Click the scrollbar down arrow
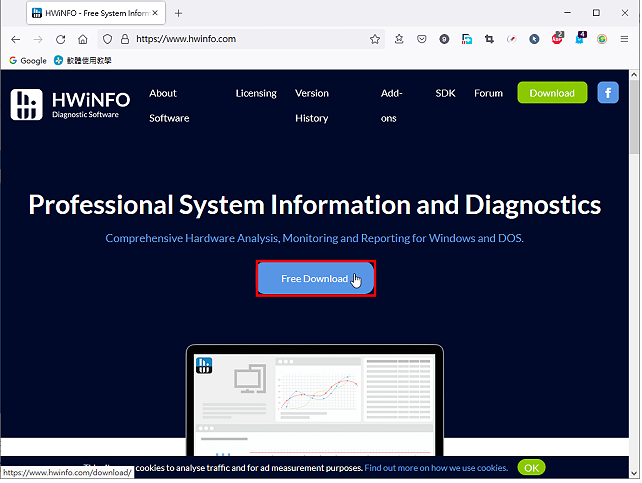 point(634,474)
